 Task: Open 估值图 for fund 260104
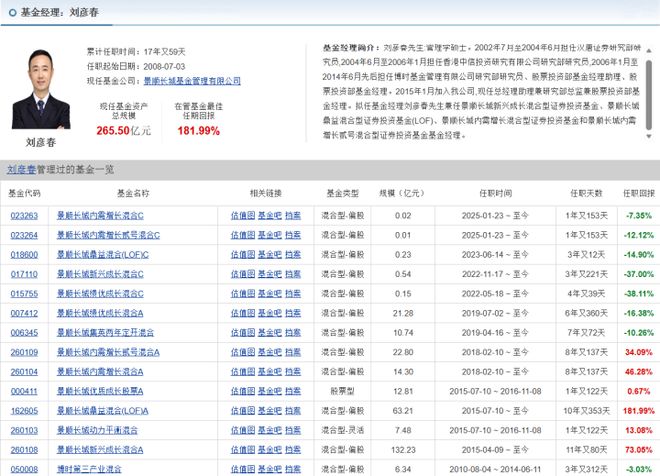pyautogui.click(x=243, y=372)
